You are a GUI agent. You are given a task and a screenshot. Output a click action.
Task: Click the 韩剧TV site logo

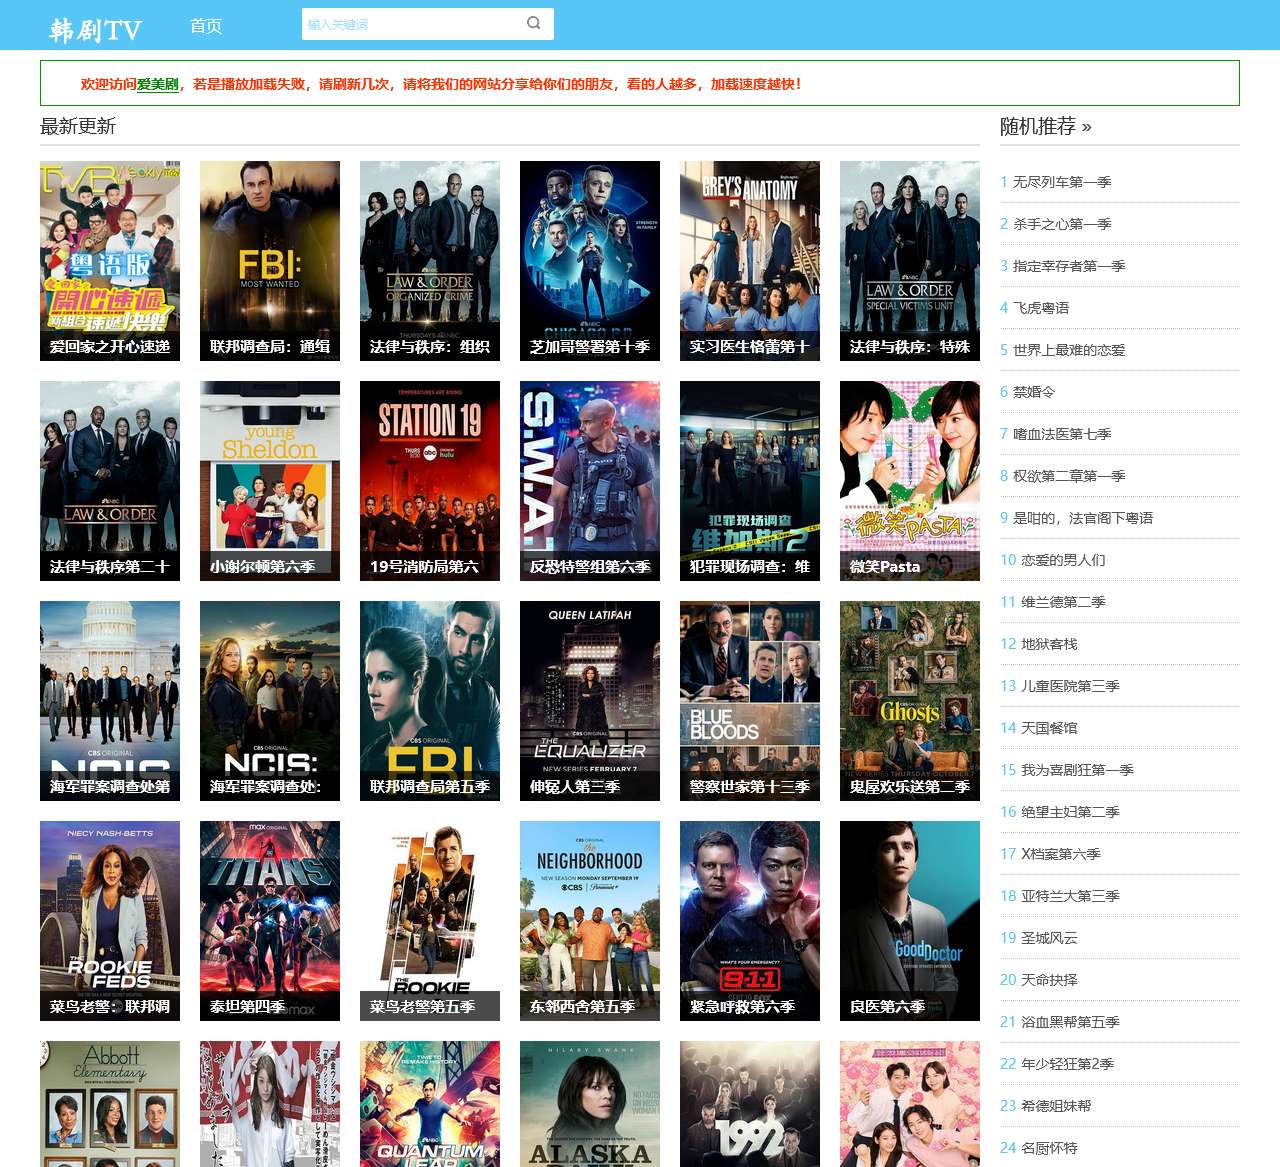(96, 29)
